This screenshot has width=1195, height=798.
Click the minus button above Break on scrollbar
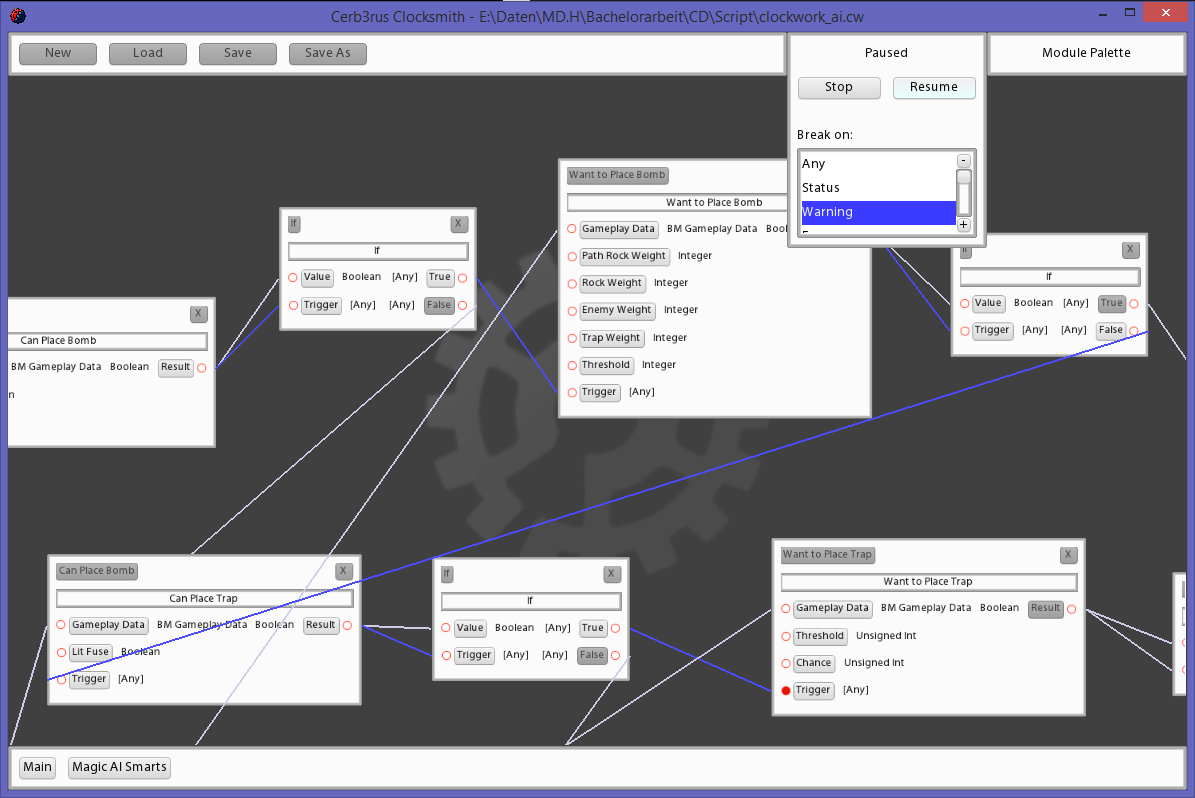963,161
